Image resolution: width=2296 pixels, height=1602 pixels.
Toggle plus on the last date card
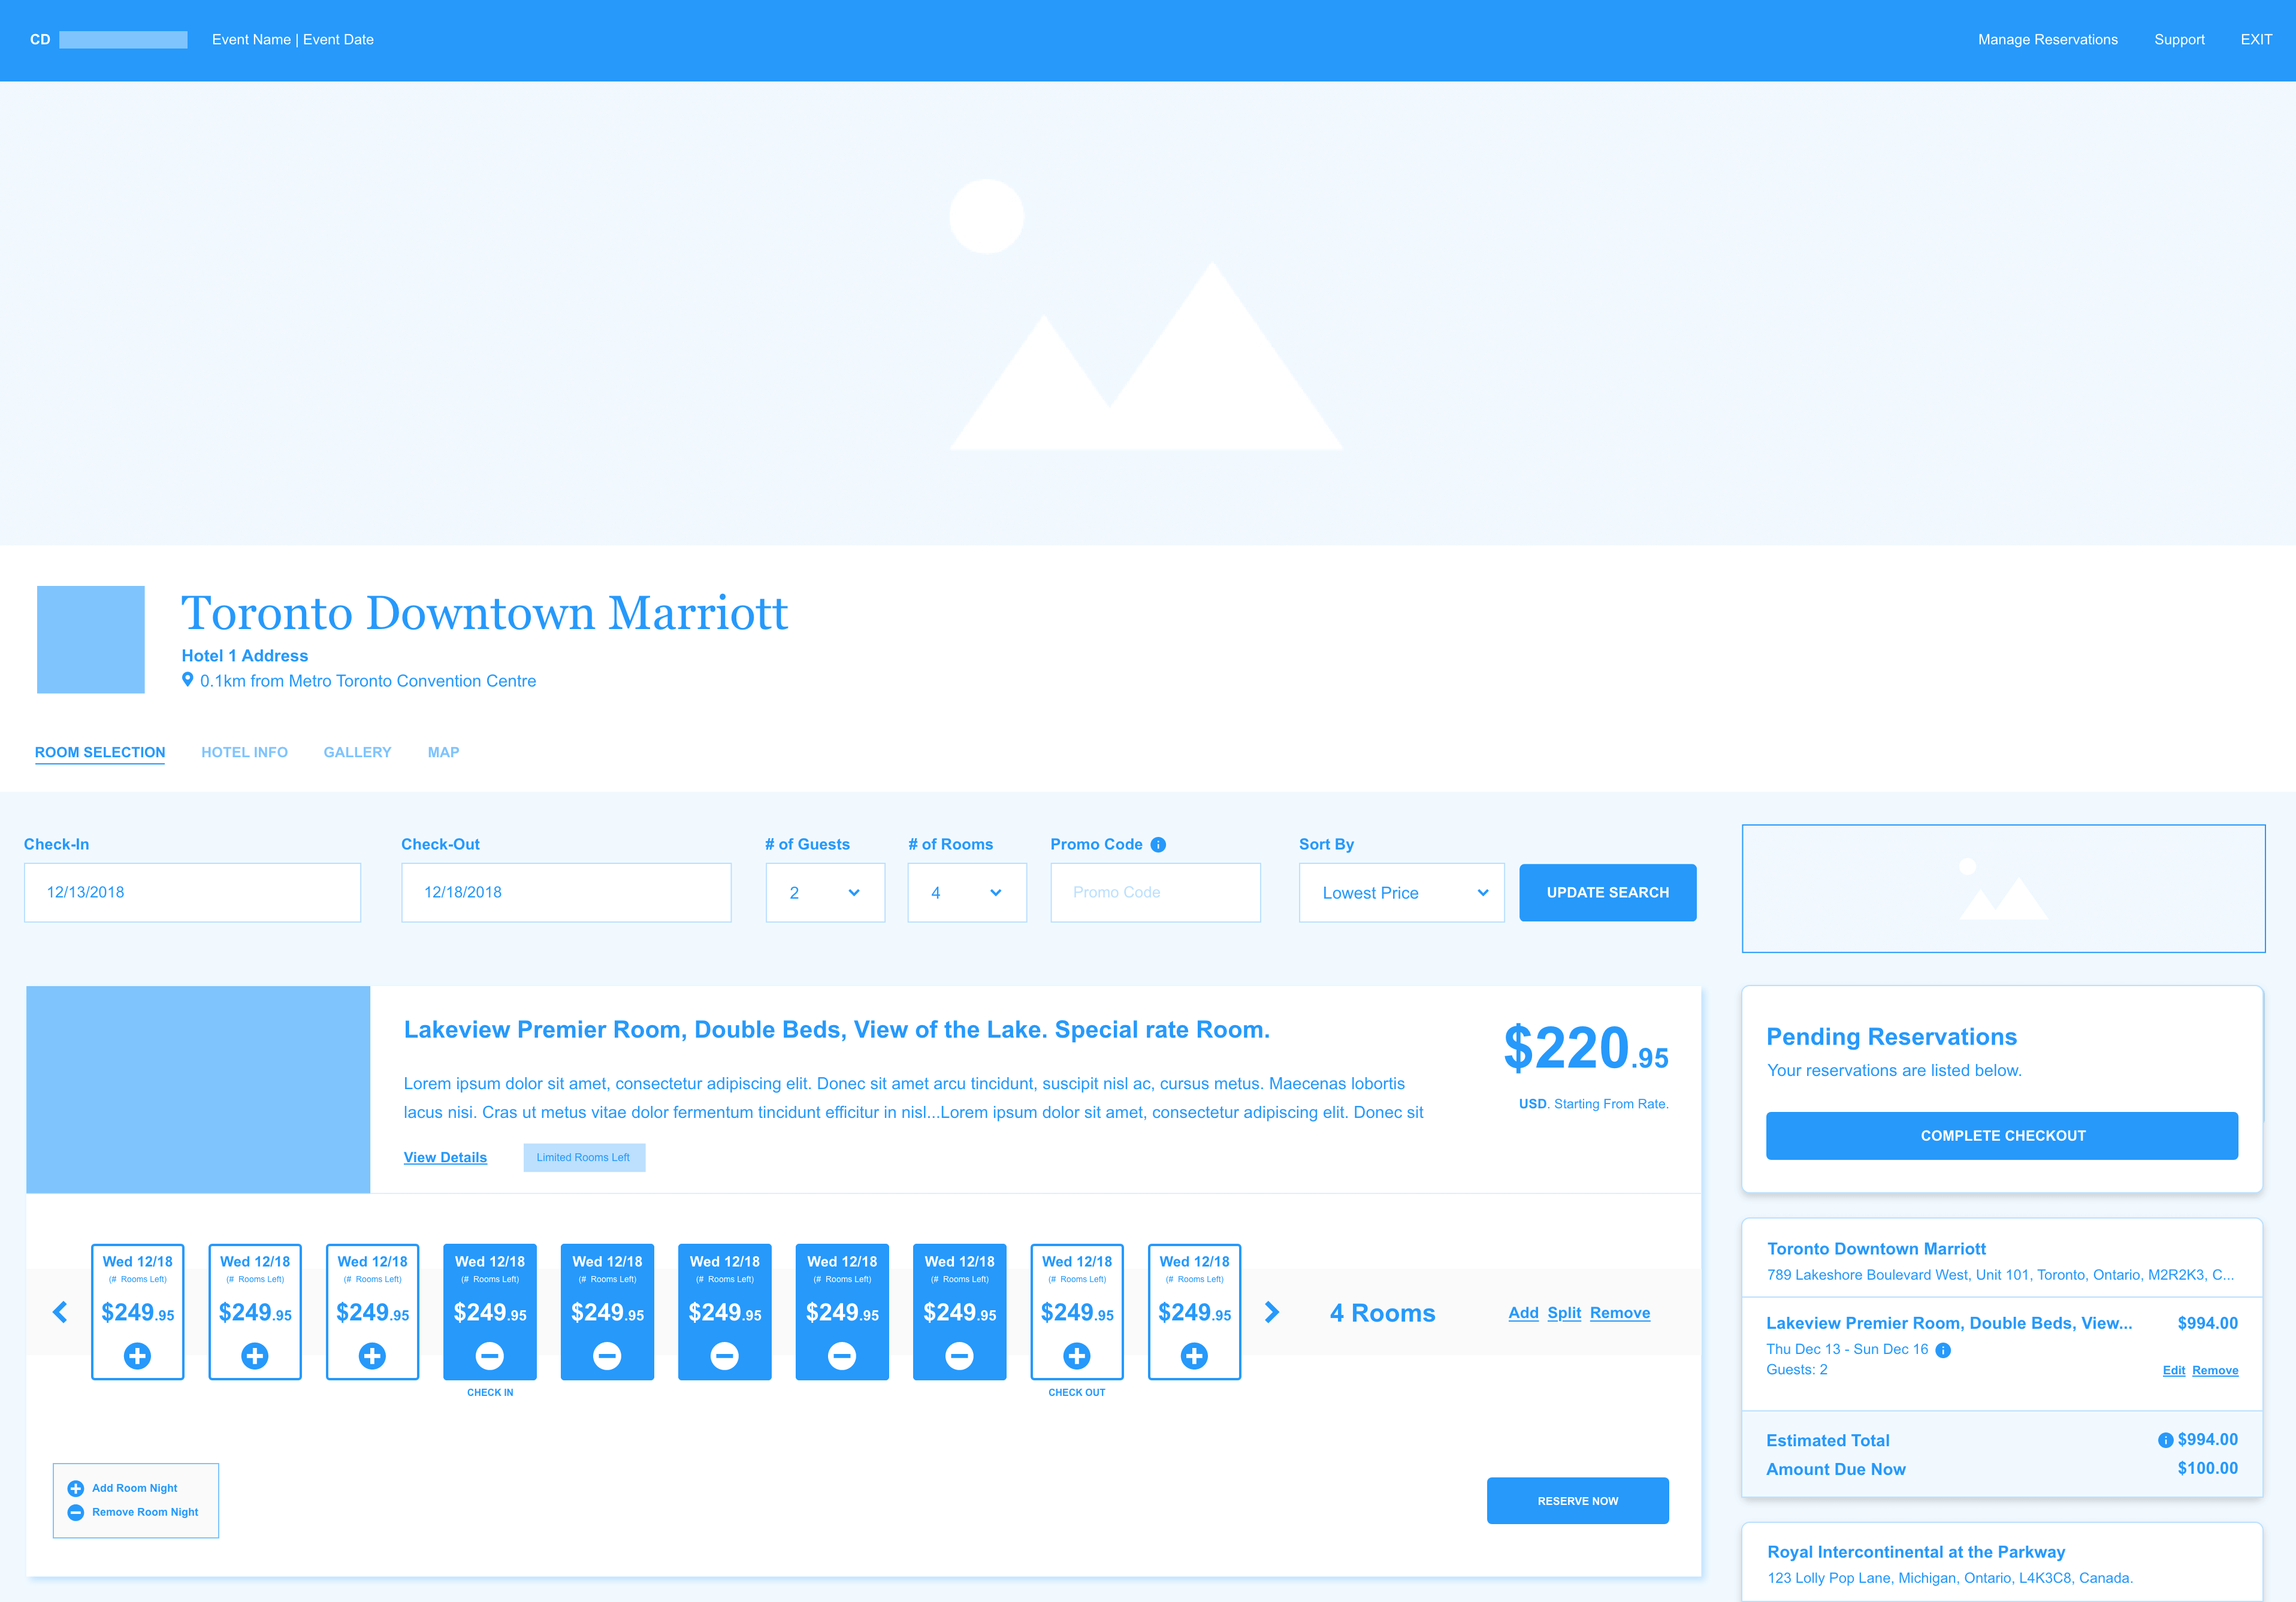click(1194, 1356)
